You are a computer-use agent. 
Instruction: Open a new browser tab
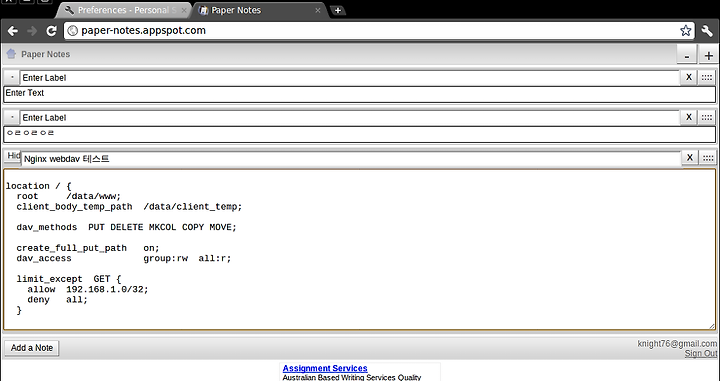[x=338, y=10]
